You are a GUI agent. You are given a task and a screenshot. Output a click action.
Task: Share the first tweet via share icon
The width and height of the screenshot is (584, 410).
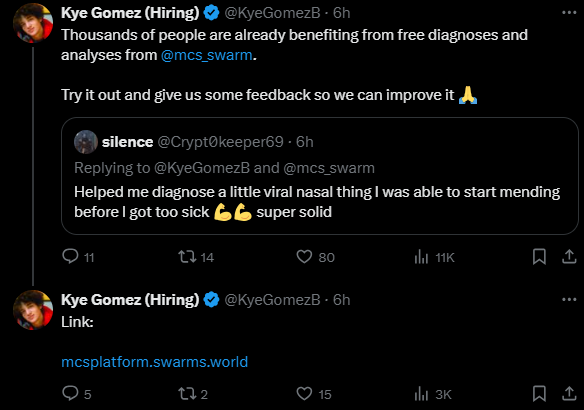pyautogui.click(x=569, y=257)
